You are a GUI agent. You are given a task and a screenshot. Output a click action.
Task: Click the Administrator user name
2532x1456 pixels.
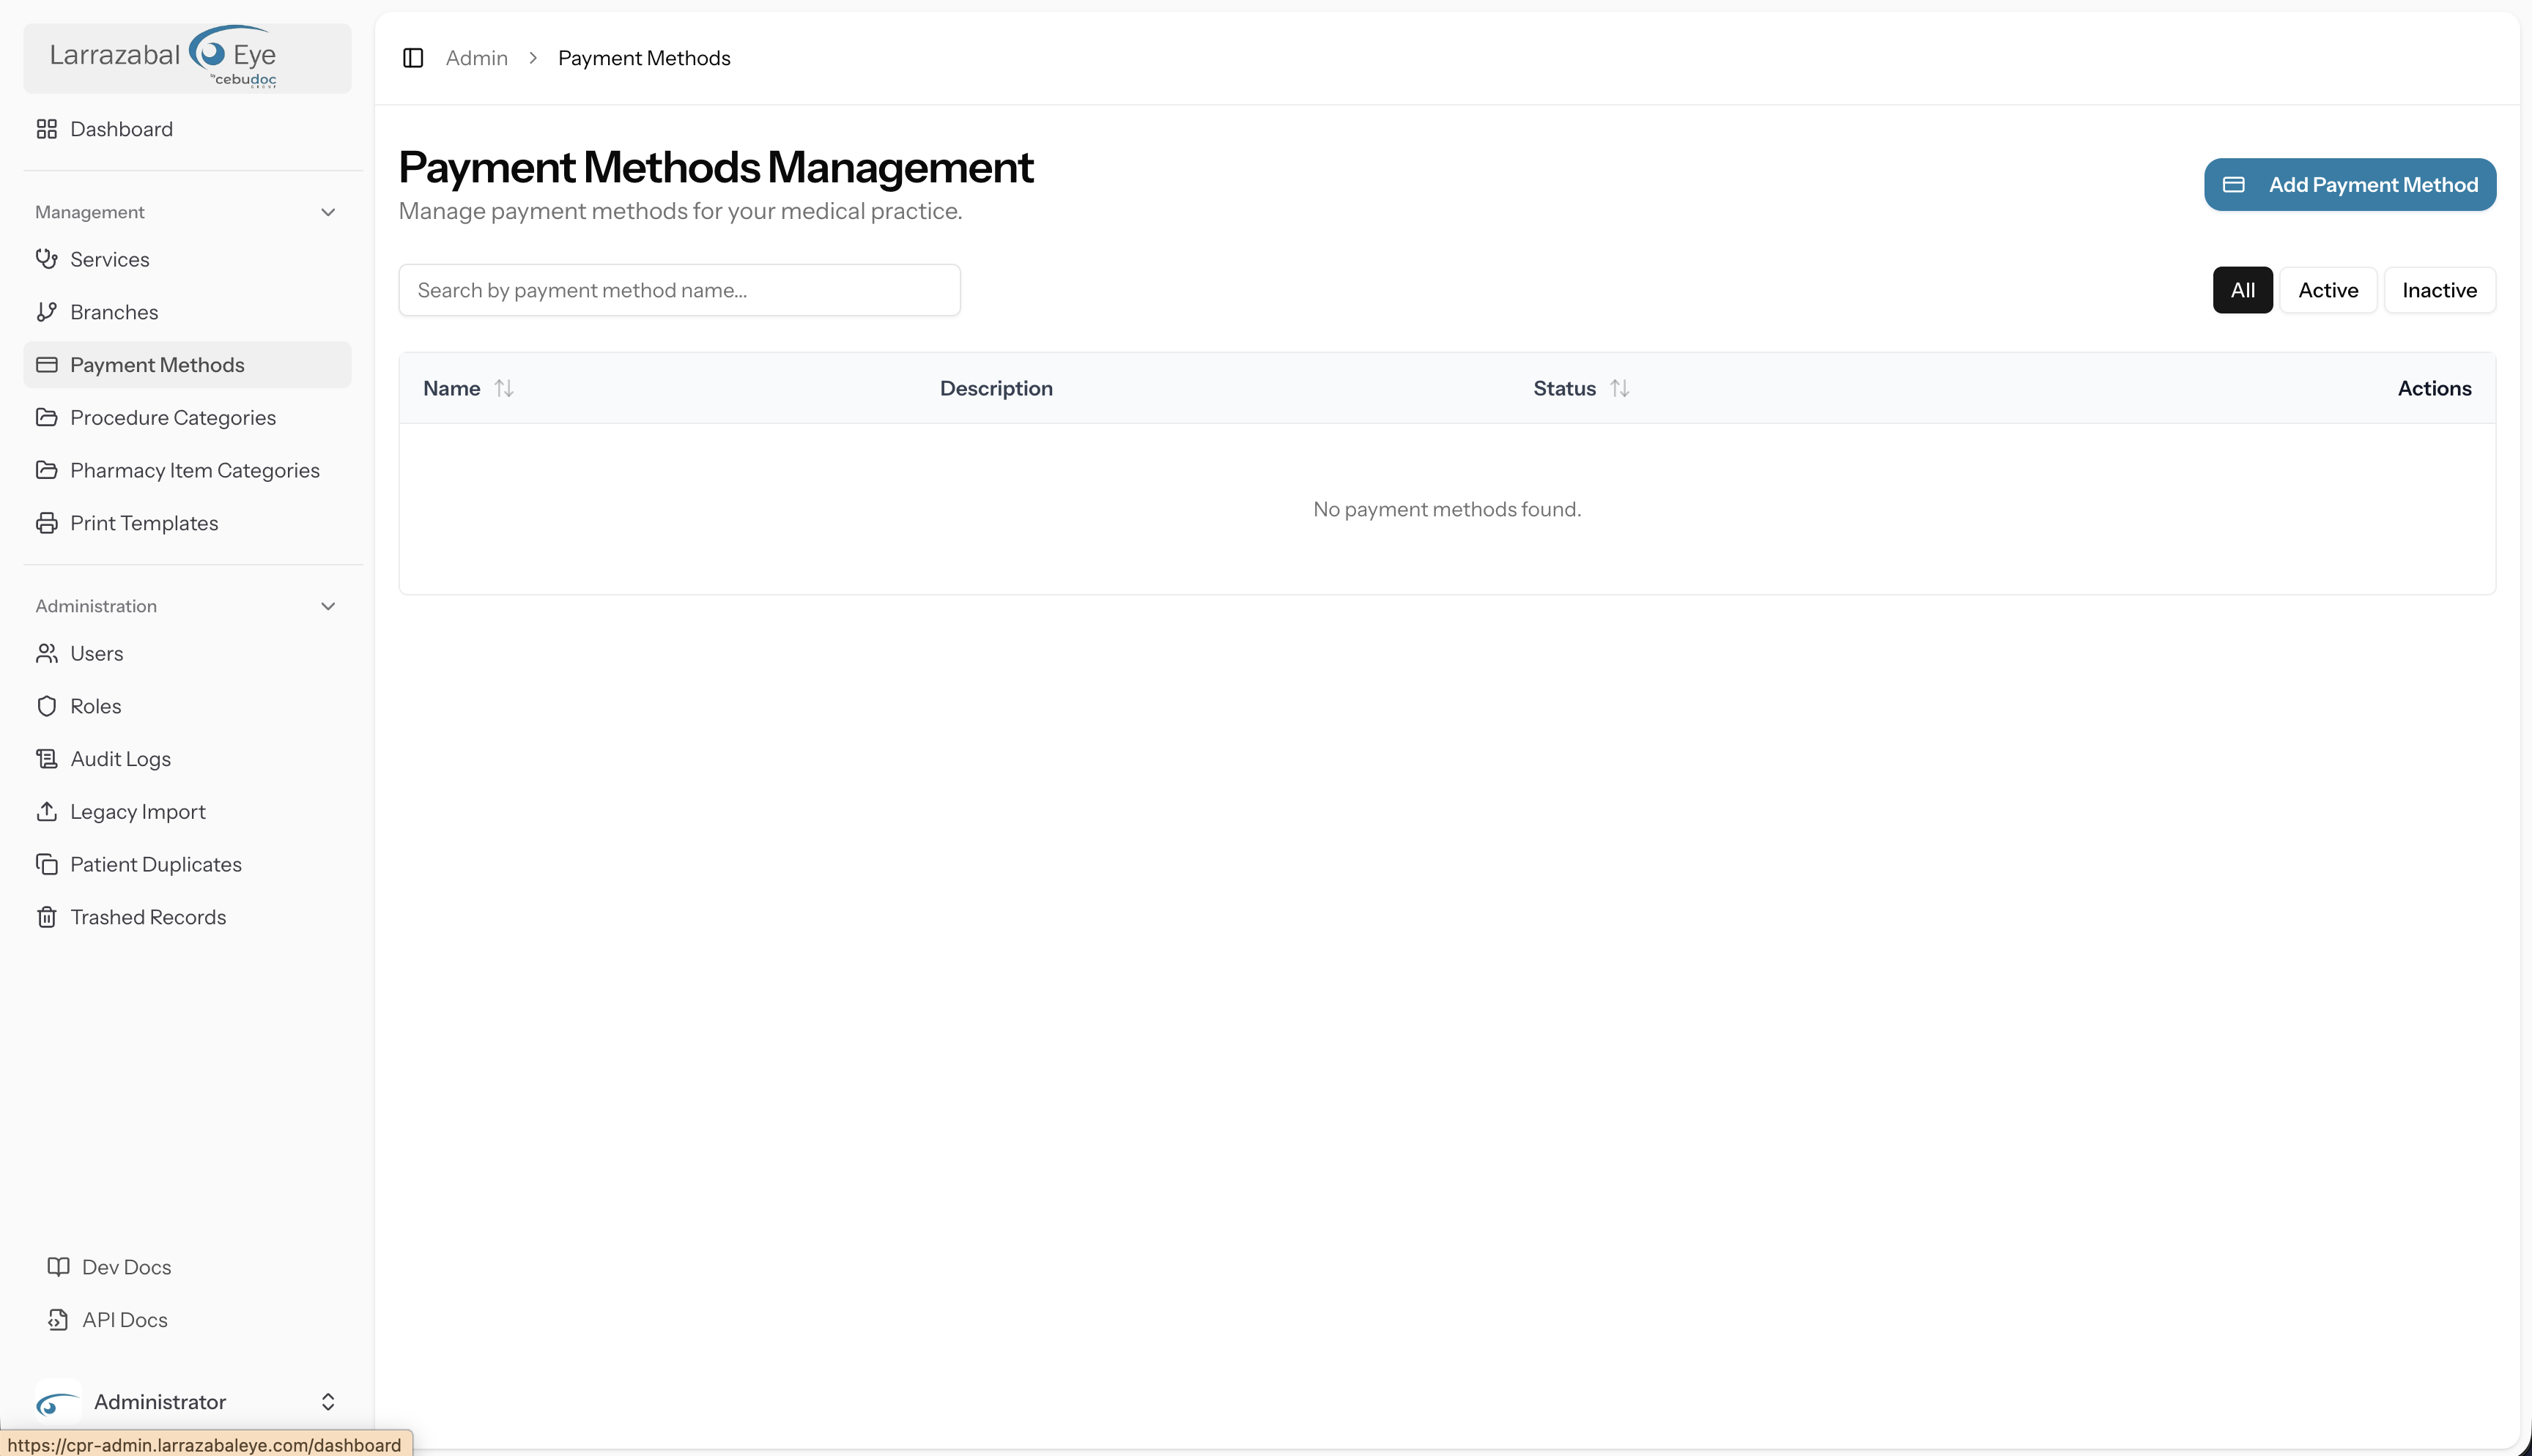[160, 1402]
